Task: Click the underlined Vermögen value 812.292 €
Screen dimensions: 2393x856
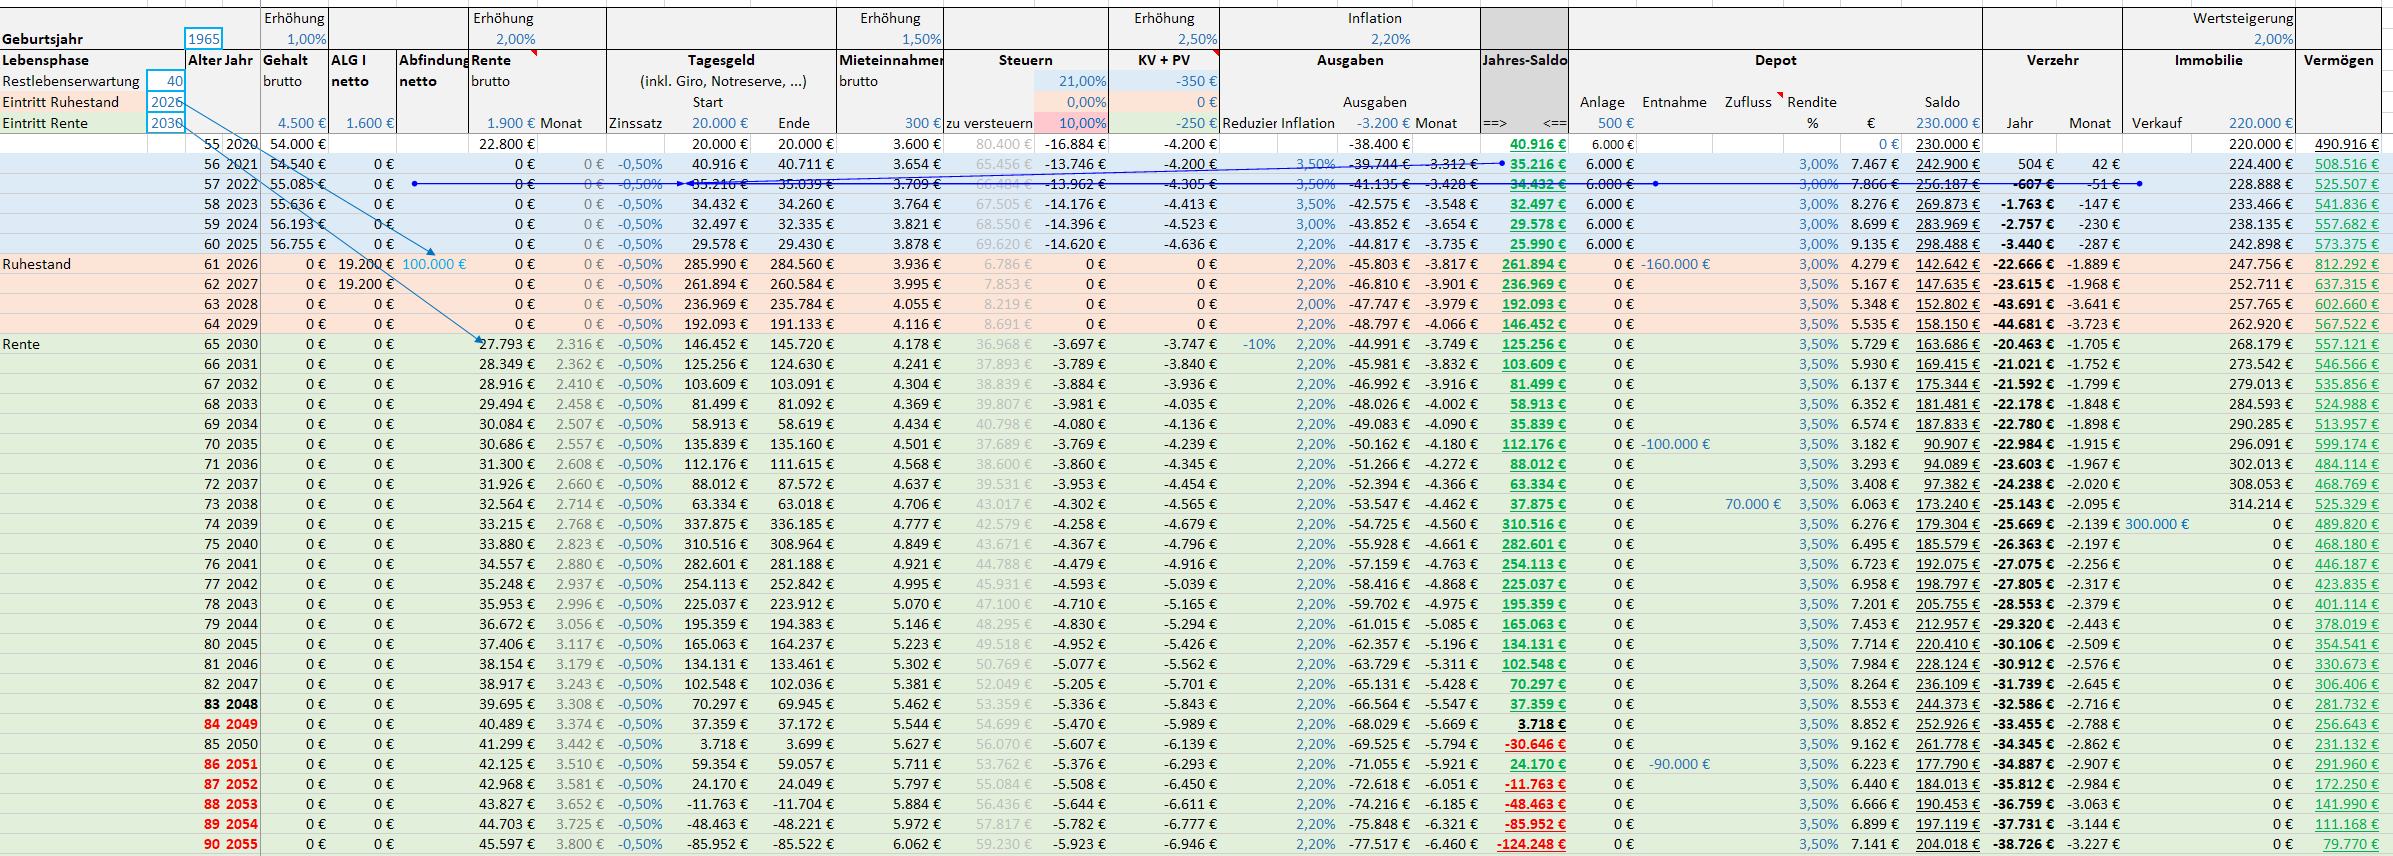Action: 2346,264
